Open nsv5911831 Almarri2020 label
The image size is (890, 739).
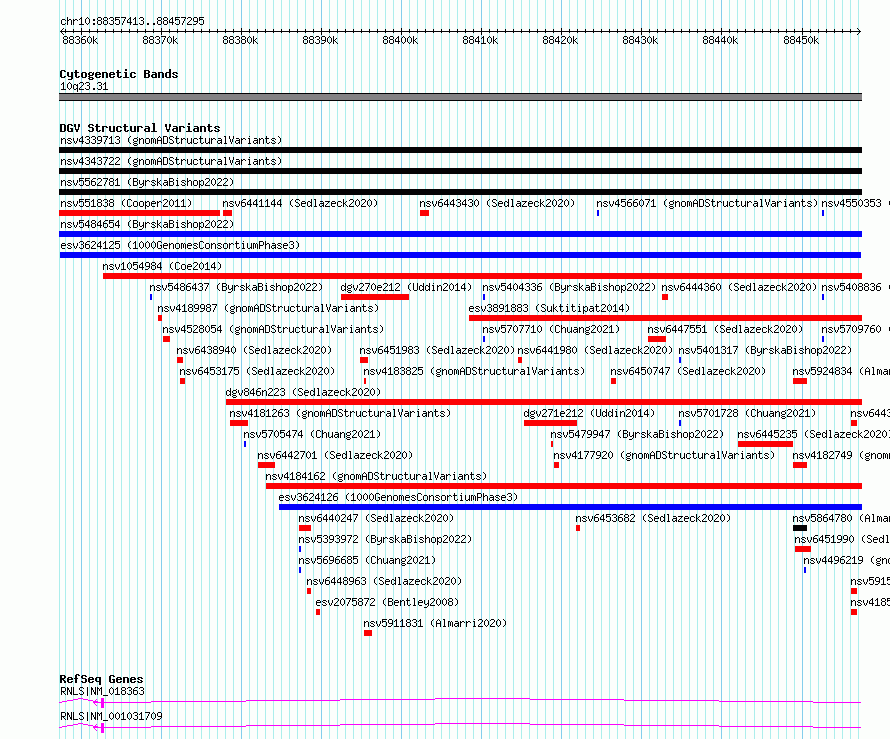pos(435,623)
